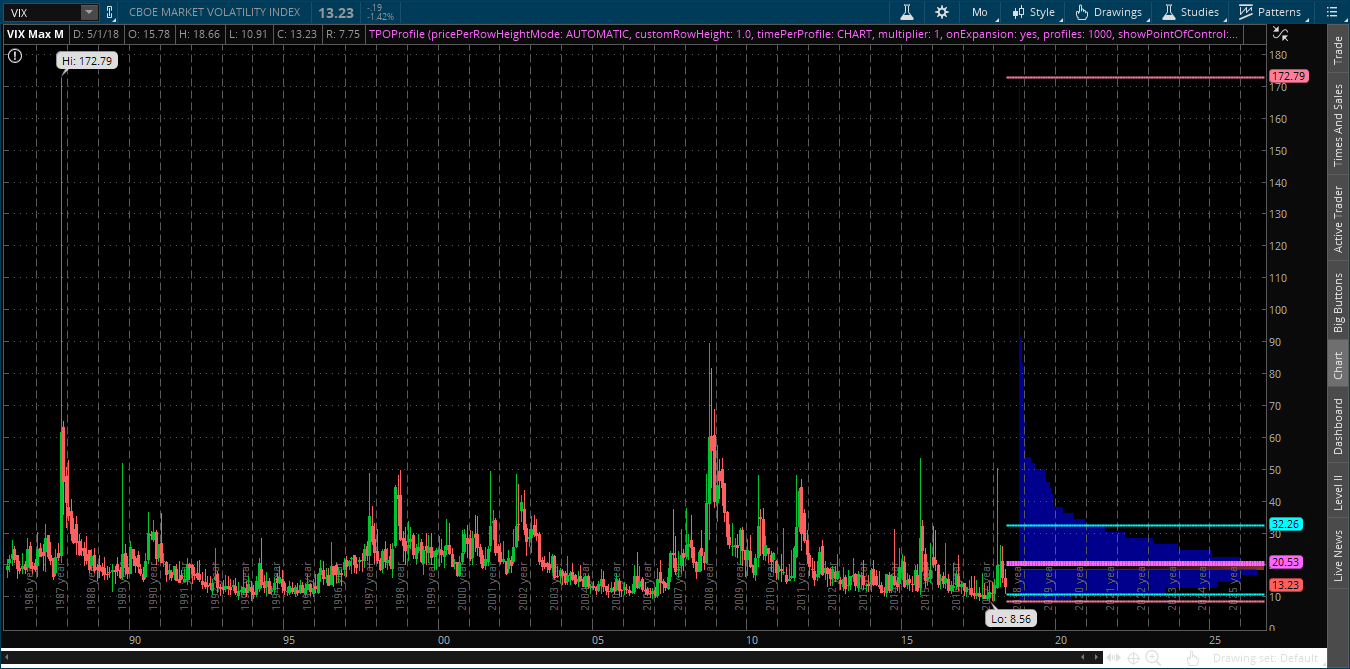Open the Big Buttons side tab
This screenshot has height=669, width=1350.
(1338, 302)
